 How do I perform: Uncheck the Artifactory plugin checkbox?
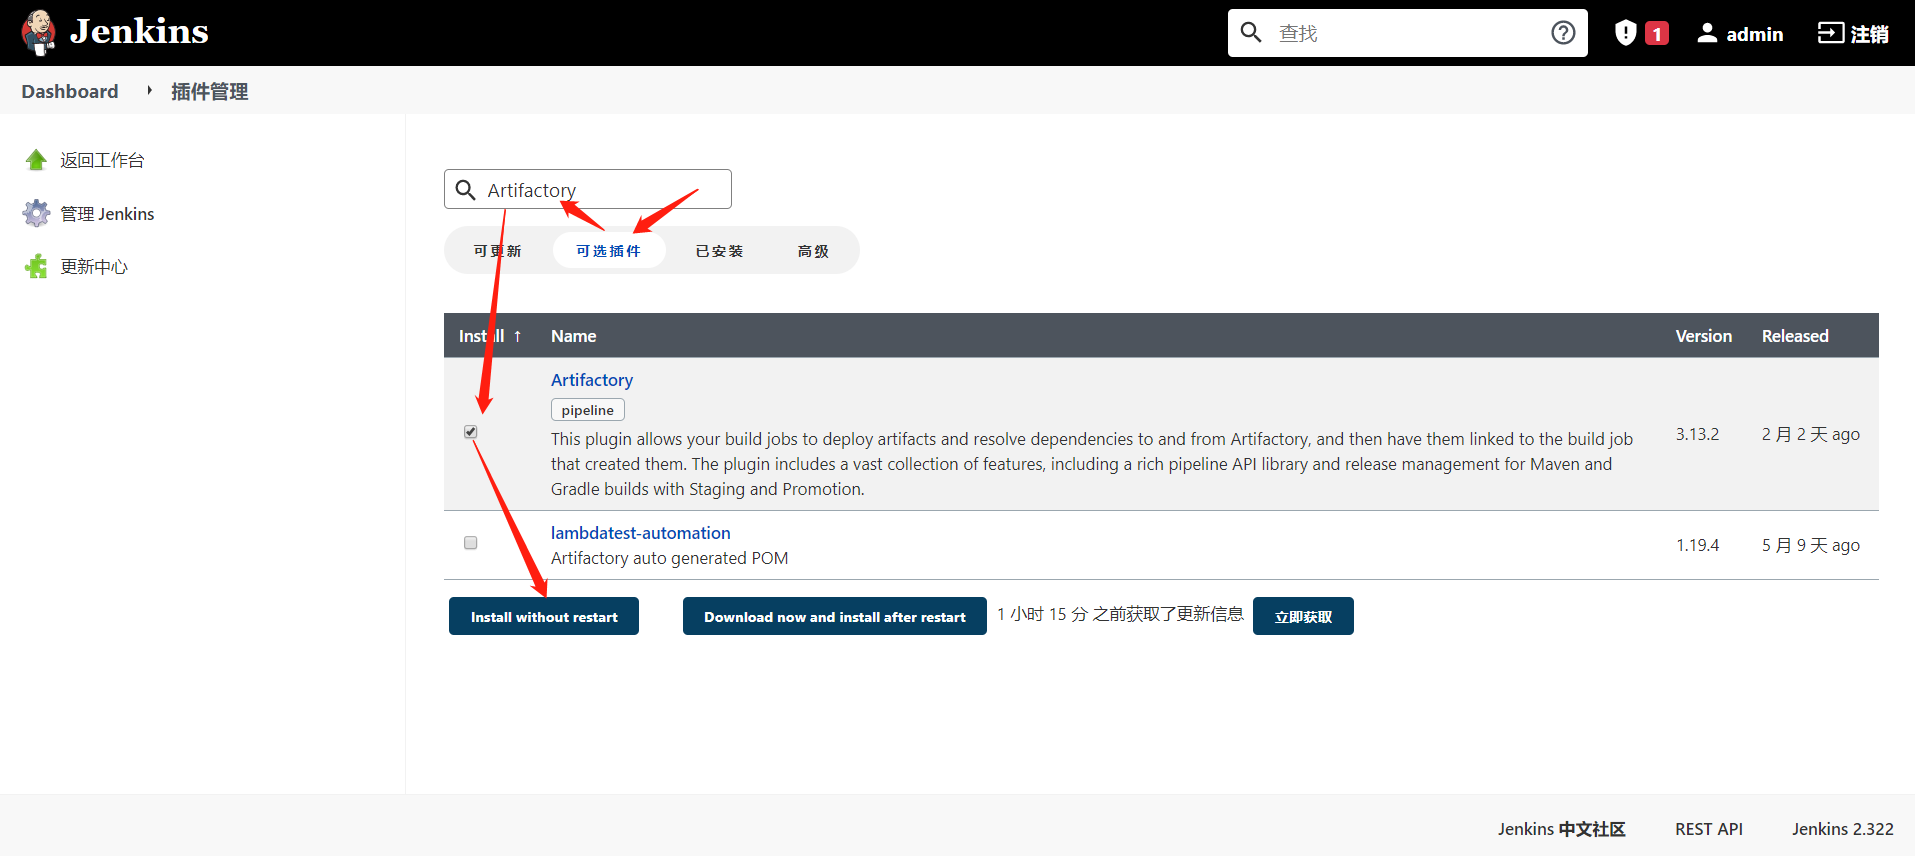point(471,432)
